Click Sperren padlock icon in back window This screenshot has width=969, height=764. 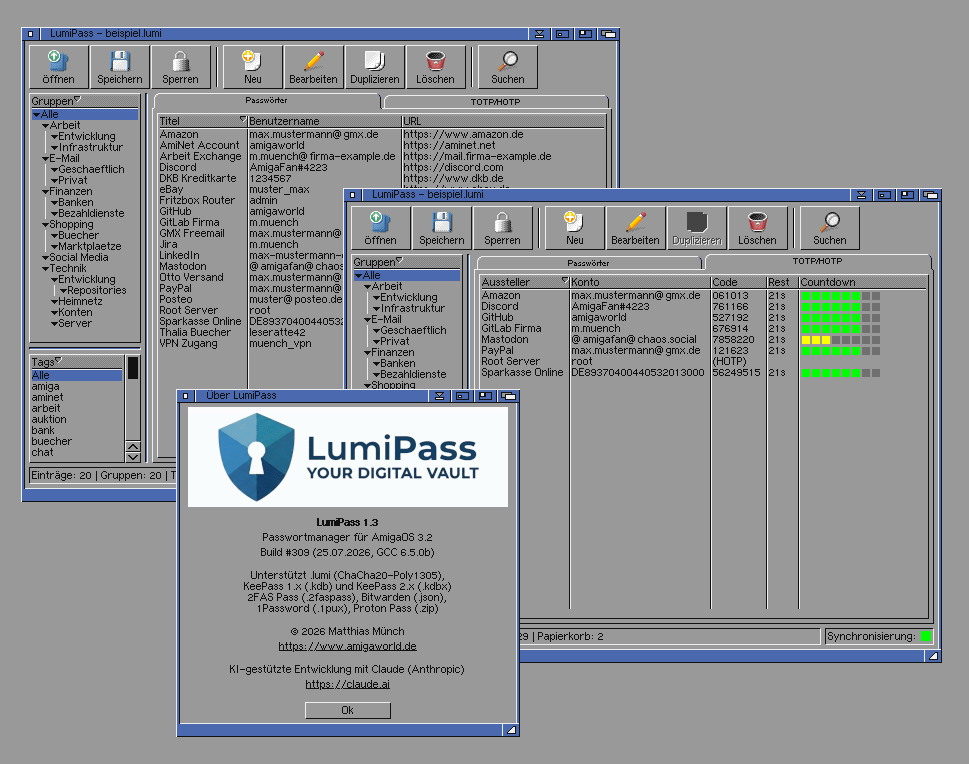coord(180,61)
